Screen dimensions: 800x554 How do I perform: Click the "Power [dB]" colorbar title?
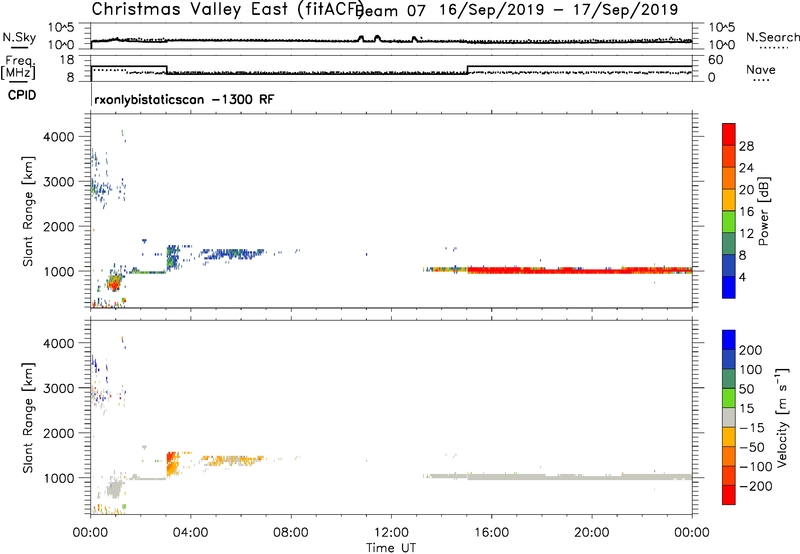click(x=763, y=211)
